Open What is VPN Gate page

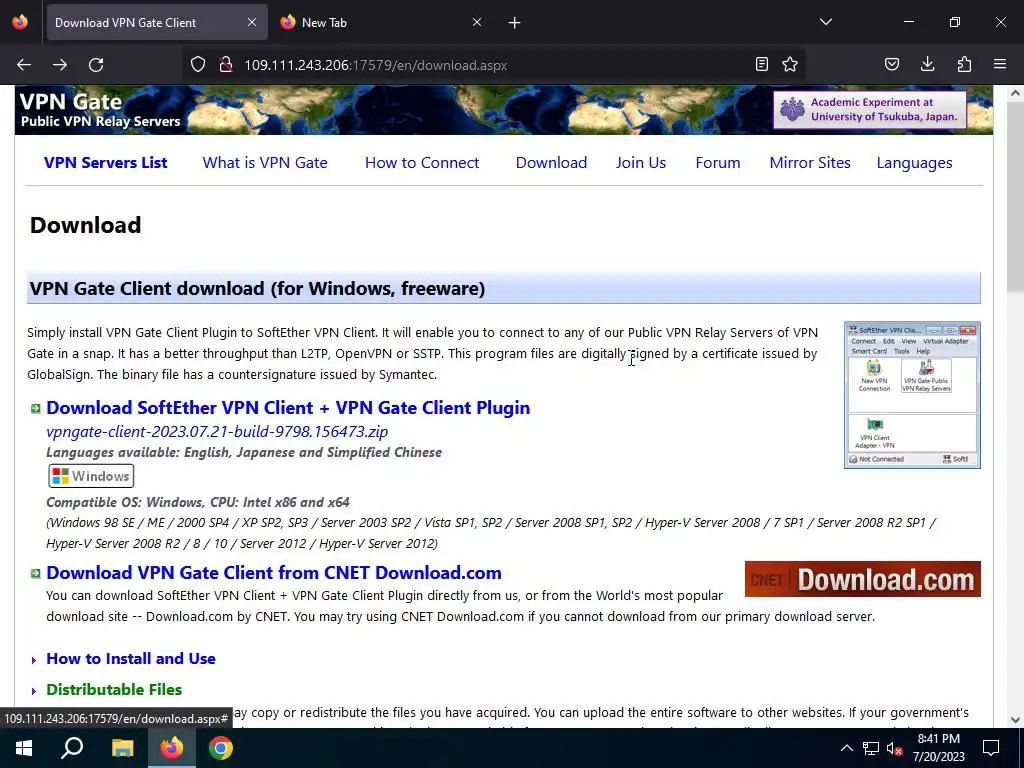click(x=265, y=163)
